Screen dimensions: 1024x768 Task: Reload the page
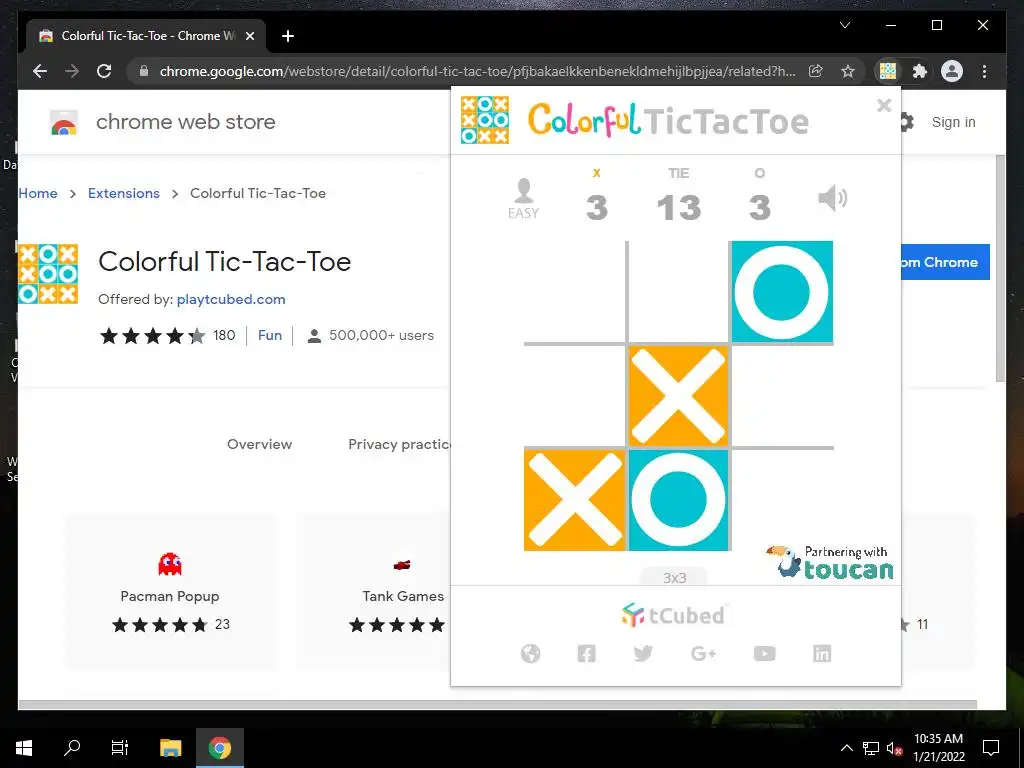[x=104, y=71]
